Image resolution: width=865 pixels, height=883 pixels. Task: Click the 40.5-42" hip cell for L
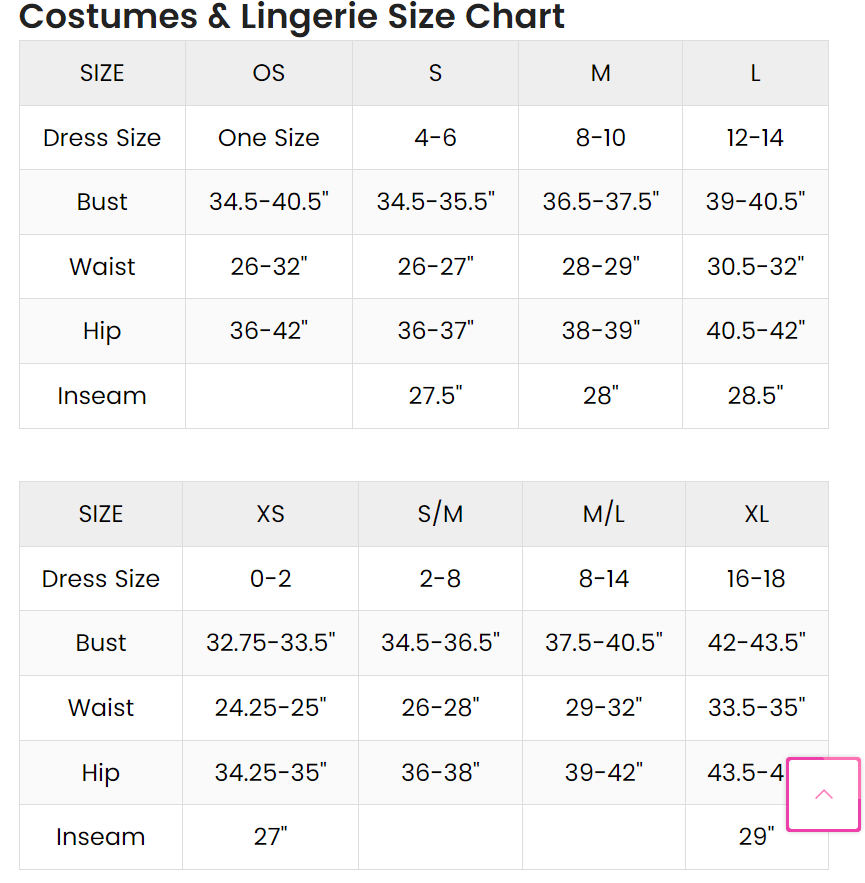tap(755, 331)
